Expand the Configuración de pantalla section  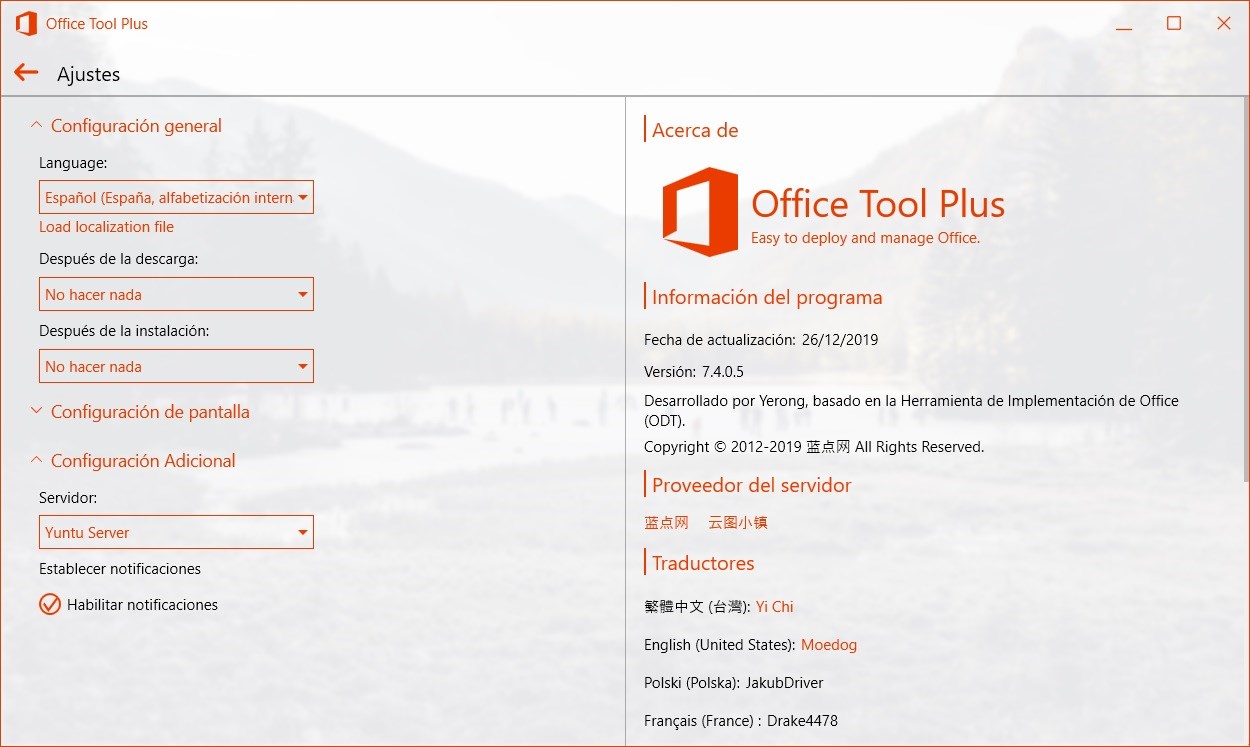click(x=140, y=412)
